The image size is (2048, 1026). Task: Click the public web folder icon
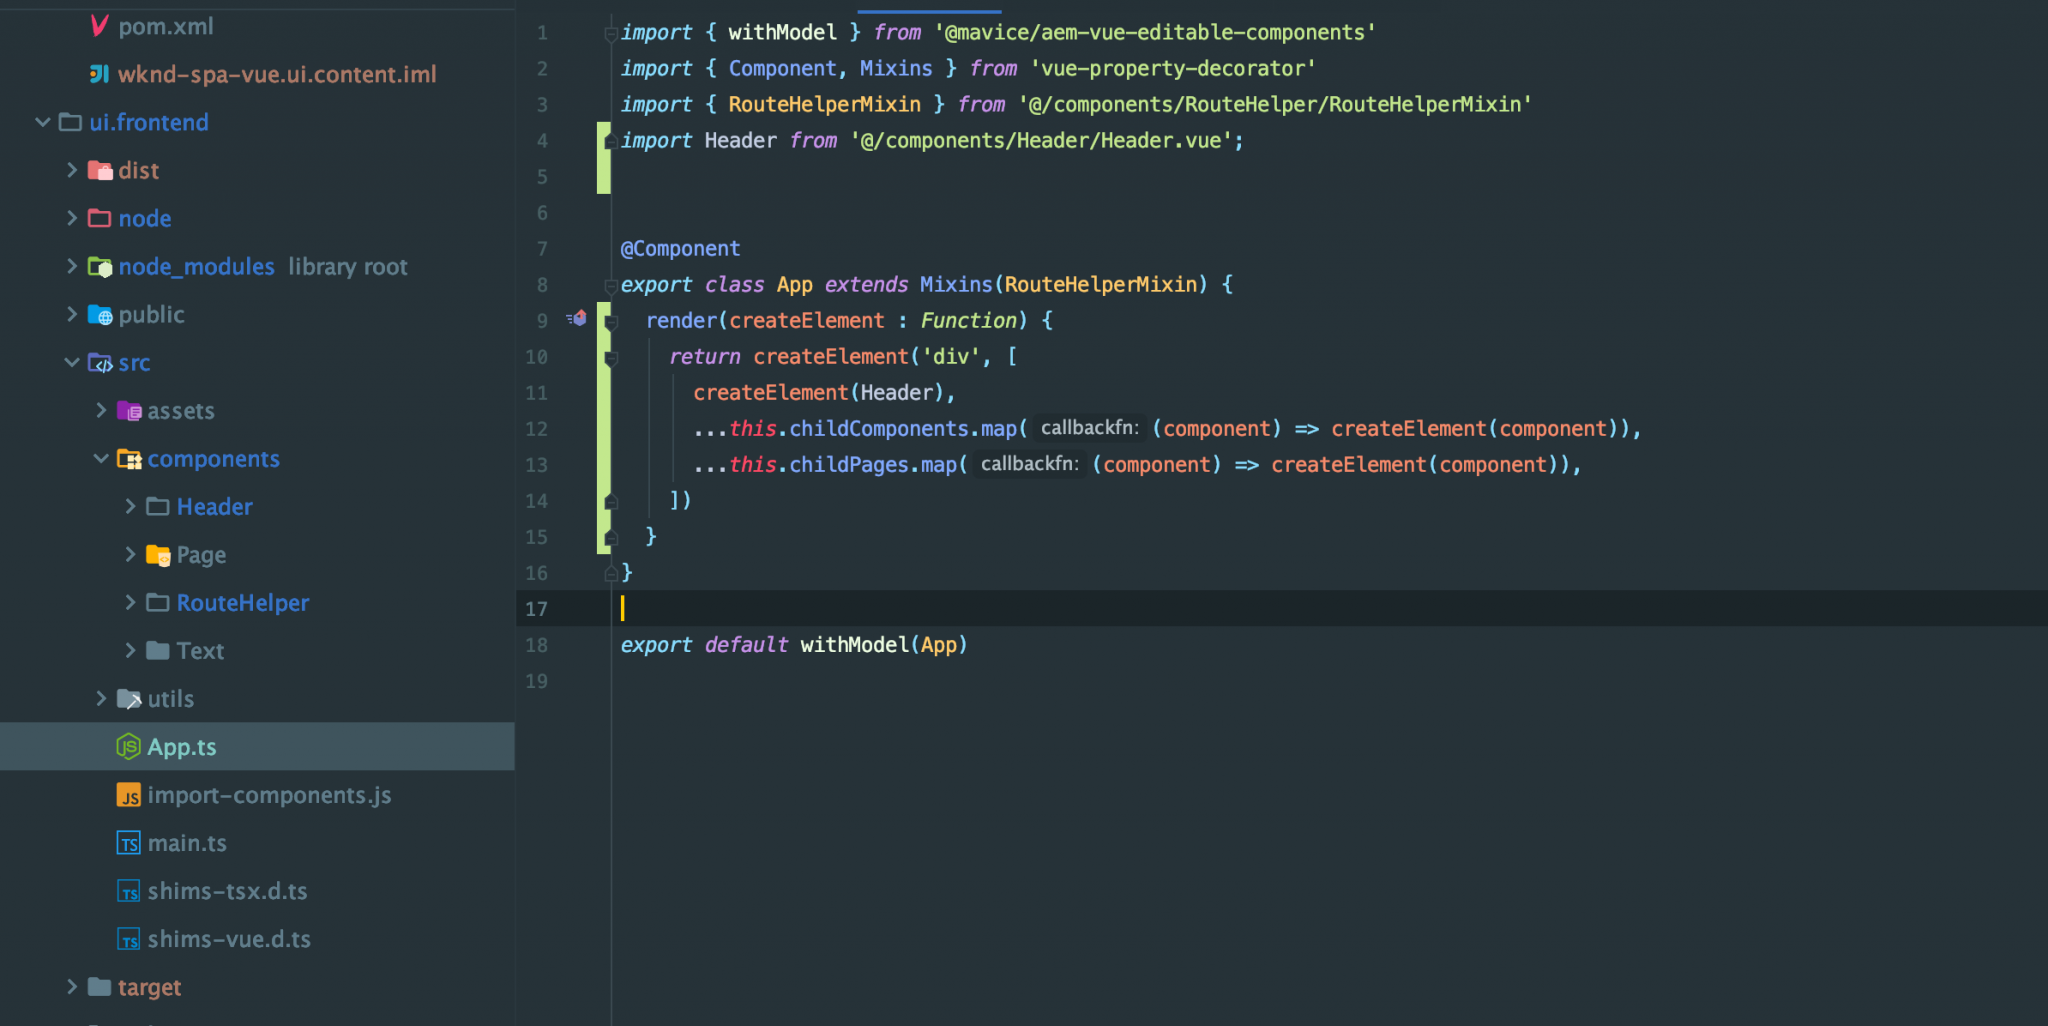99,315
